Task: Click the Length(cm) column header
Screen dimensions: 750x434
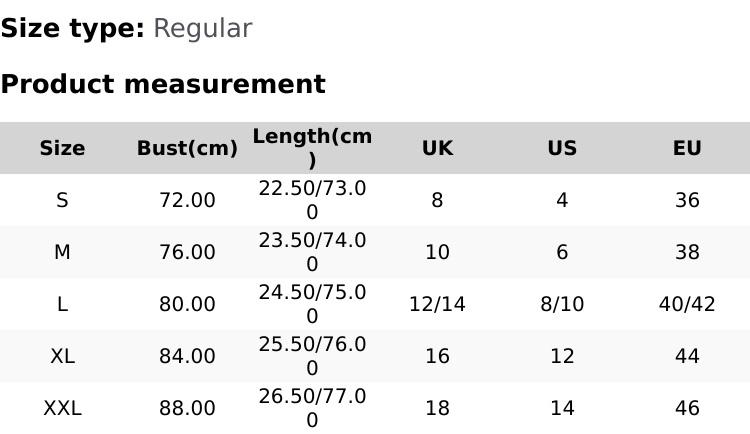Action: (x=312, y=148)
